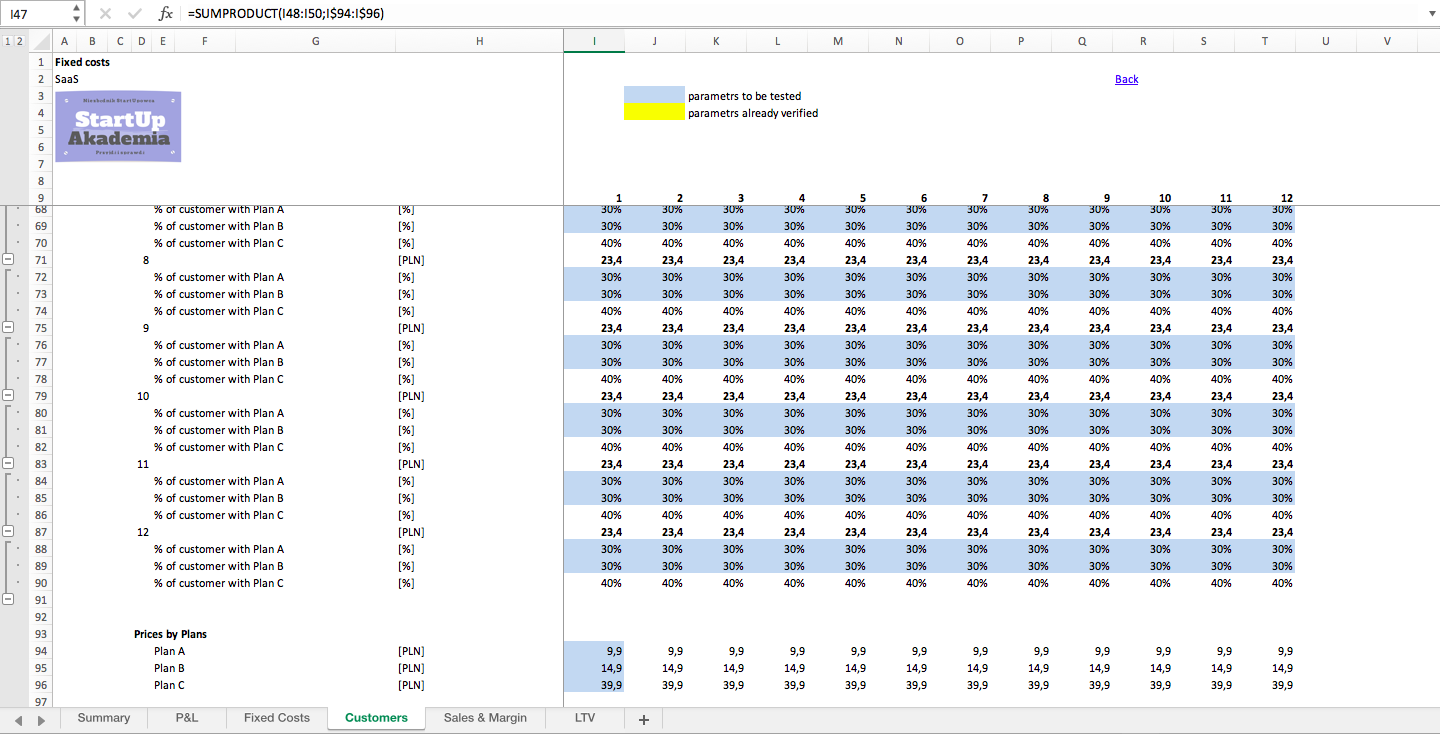Viewport: 1440px width, 734px height.
Task: Collapse the outline group ending at row 79
Action: click(x=9, y=396)
